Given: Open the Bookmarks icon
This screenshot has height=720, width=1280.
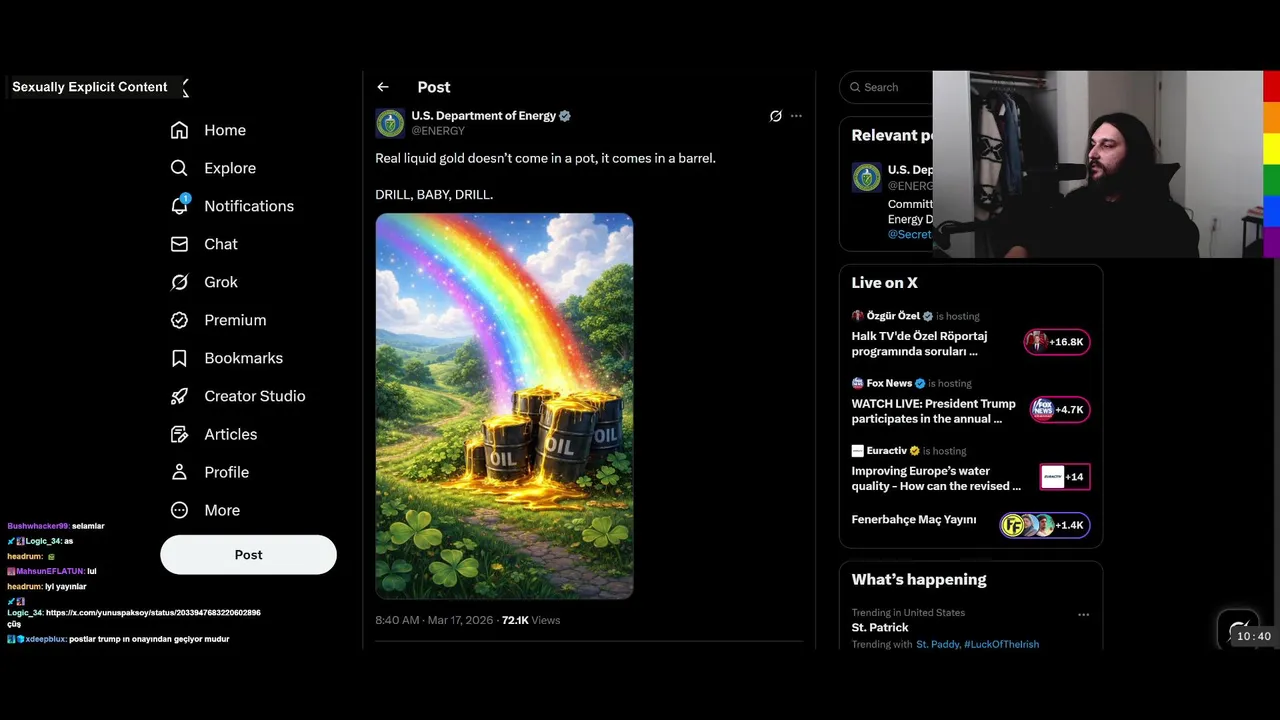Looking at the screenshot, I should 179,358.
